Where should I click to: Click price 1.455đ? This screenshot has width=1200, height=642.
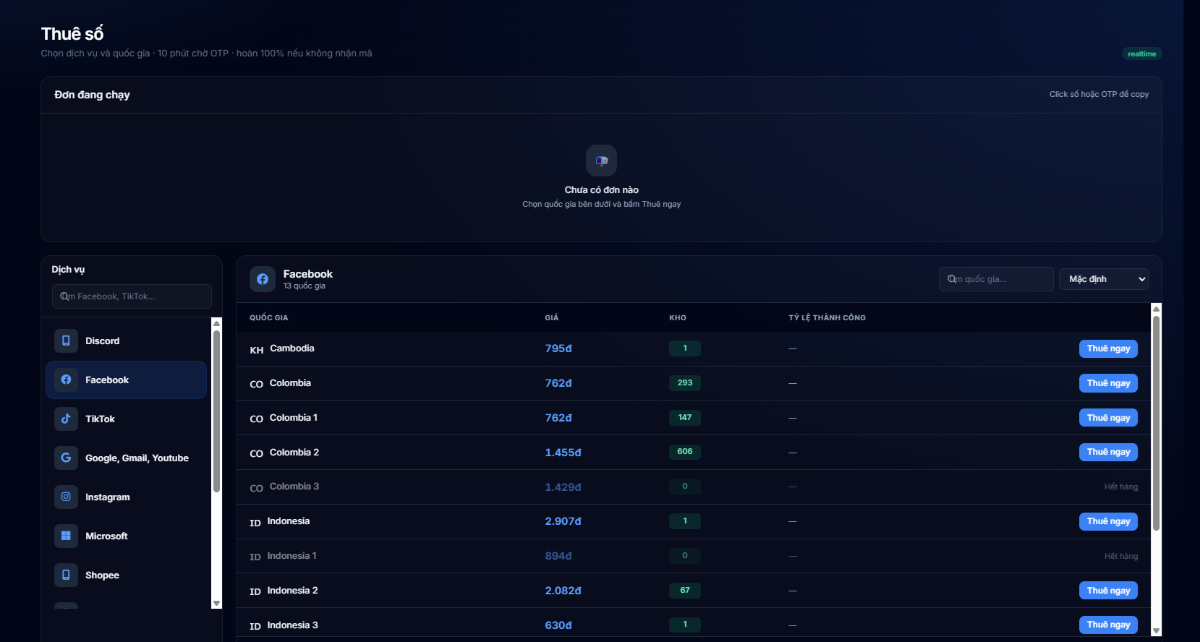point(563,452)
